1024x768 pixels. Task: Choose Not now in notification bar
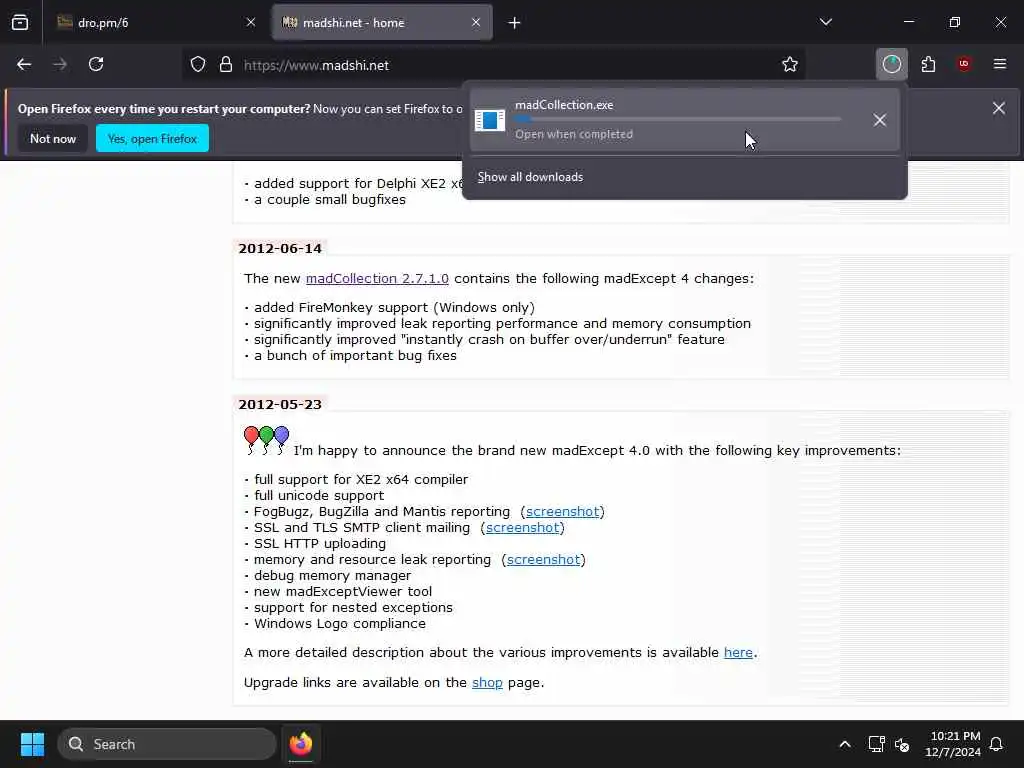point(53,138)
